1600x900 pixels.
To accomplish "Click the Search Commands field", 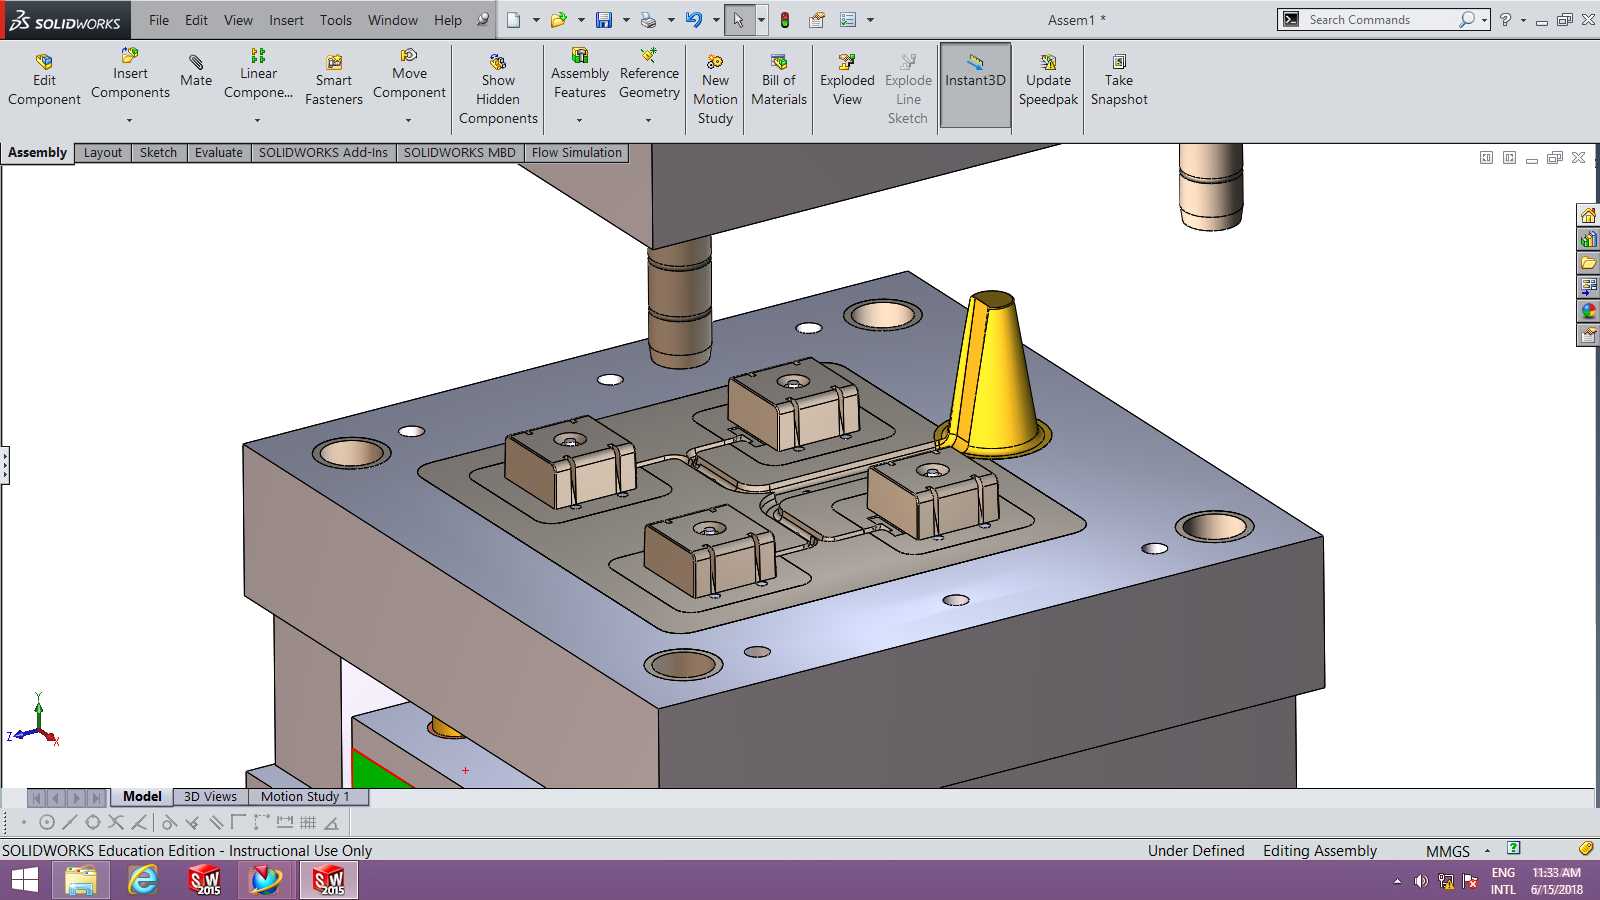I will point(1381,19).
